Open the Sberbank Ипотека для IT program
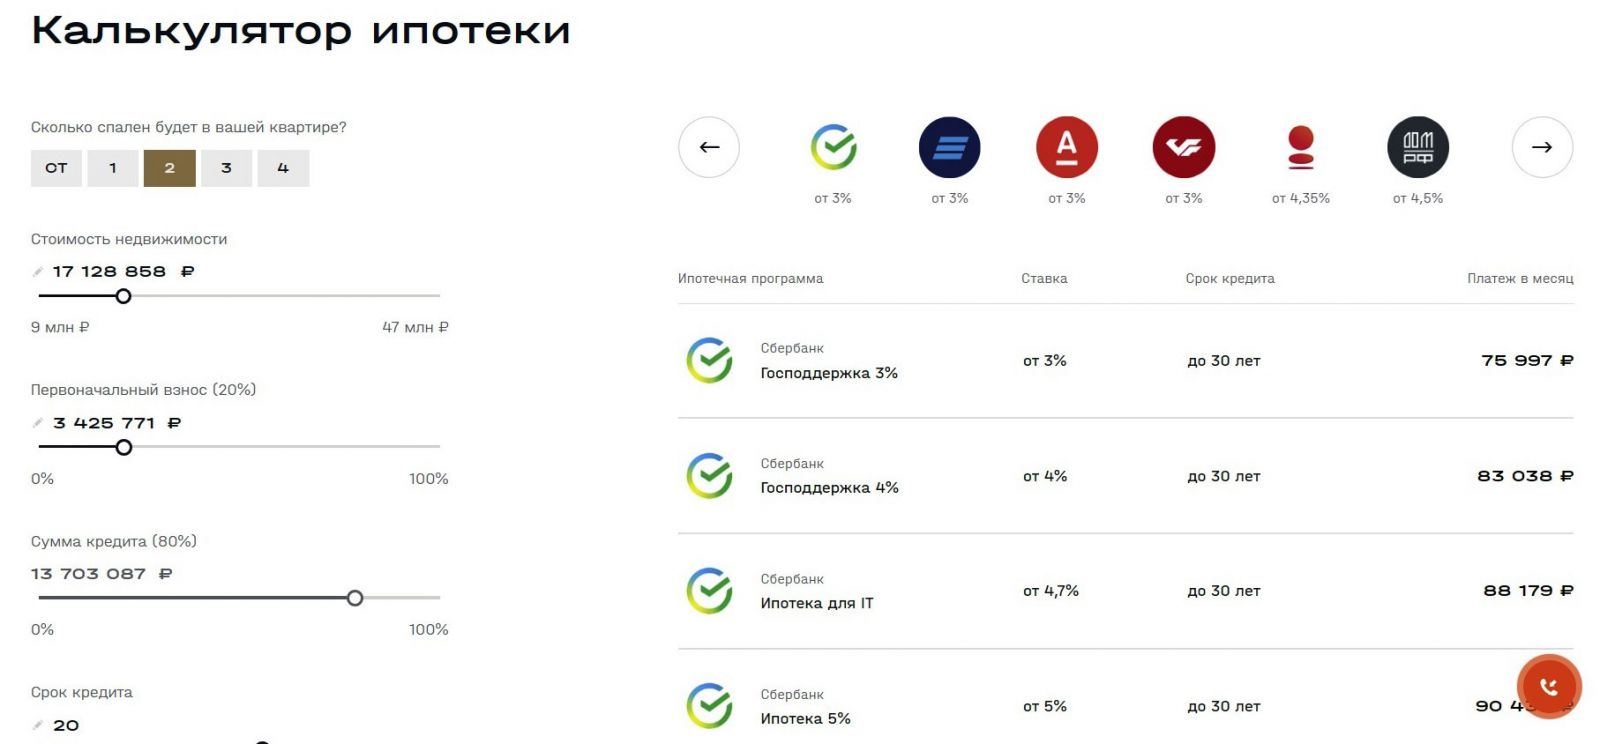Viewport: 1600px width, 744px height. (1125, 591)
